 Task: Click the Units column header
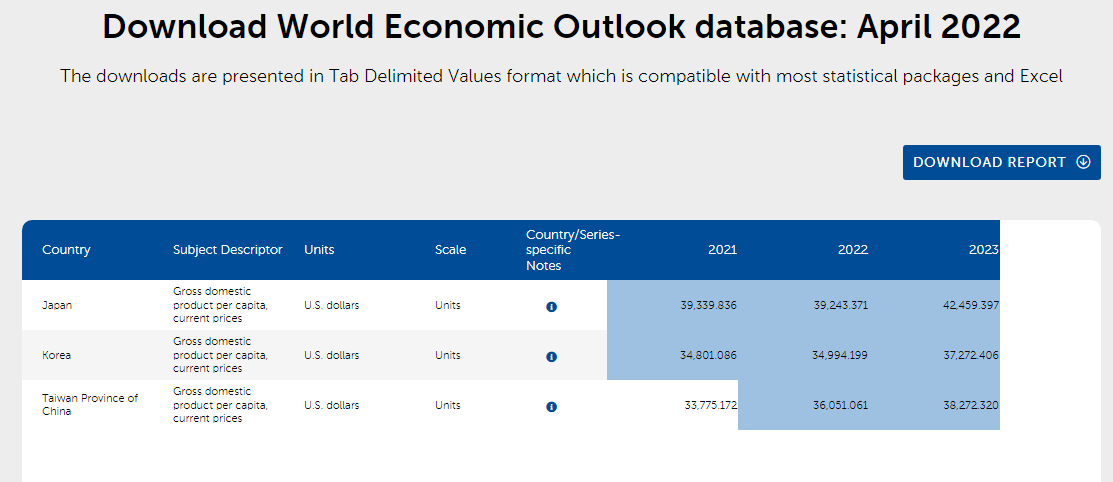(x=319, y=250)
